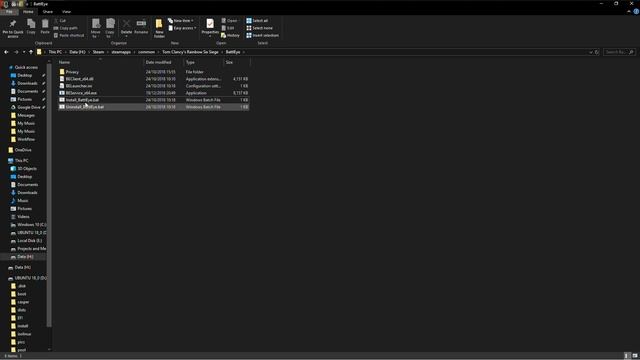The image size is (640, 360).
Task: Click Edit in the Open group
Action: click(x=228, y=28)
